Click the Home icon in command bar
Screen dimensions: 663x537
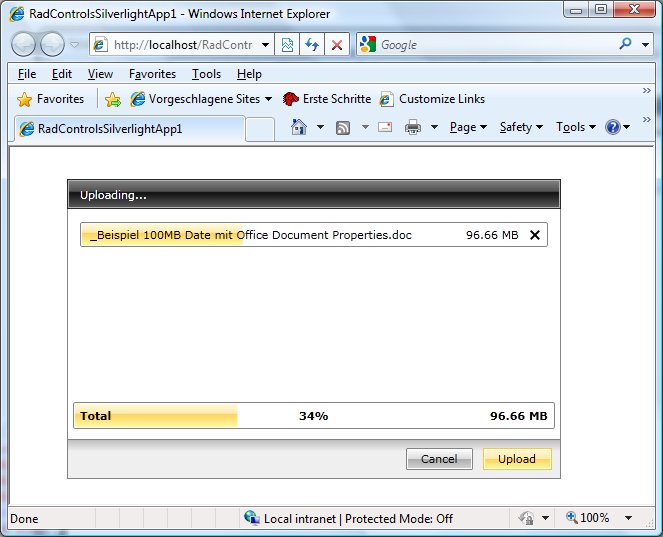pyautogui.click(x=299, y=127)
